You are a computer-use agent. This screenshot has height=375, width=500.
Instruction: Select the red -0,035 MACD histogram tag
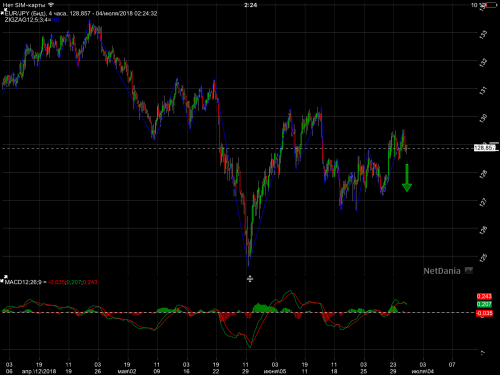[x=484, y=313]
